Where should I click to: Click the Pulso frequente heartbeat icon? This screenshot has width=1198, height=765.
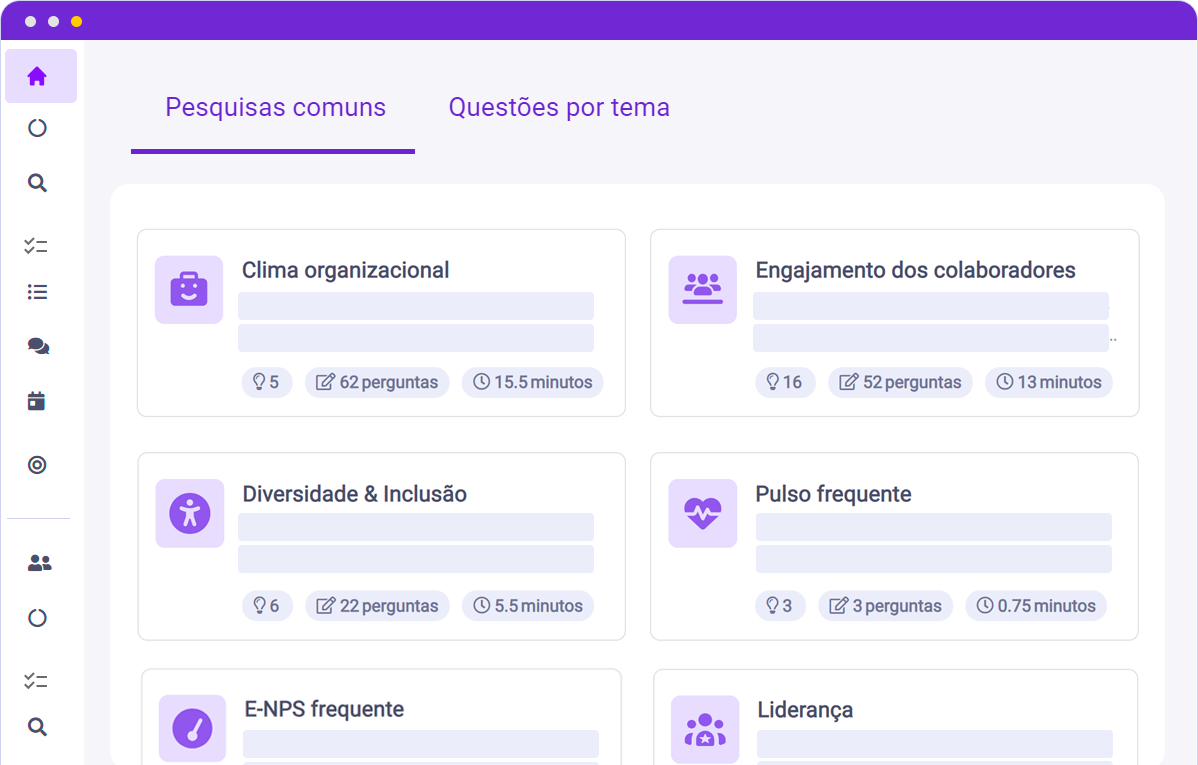(x=703, y=513)
